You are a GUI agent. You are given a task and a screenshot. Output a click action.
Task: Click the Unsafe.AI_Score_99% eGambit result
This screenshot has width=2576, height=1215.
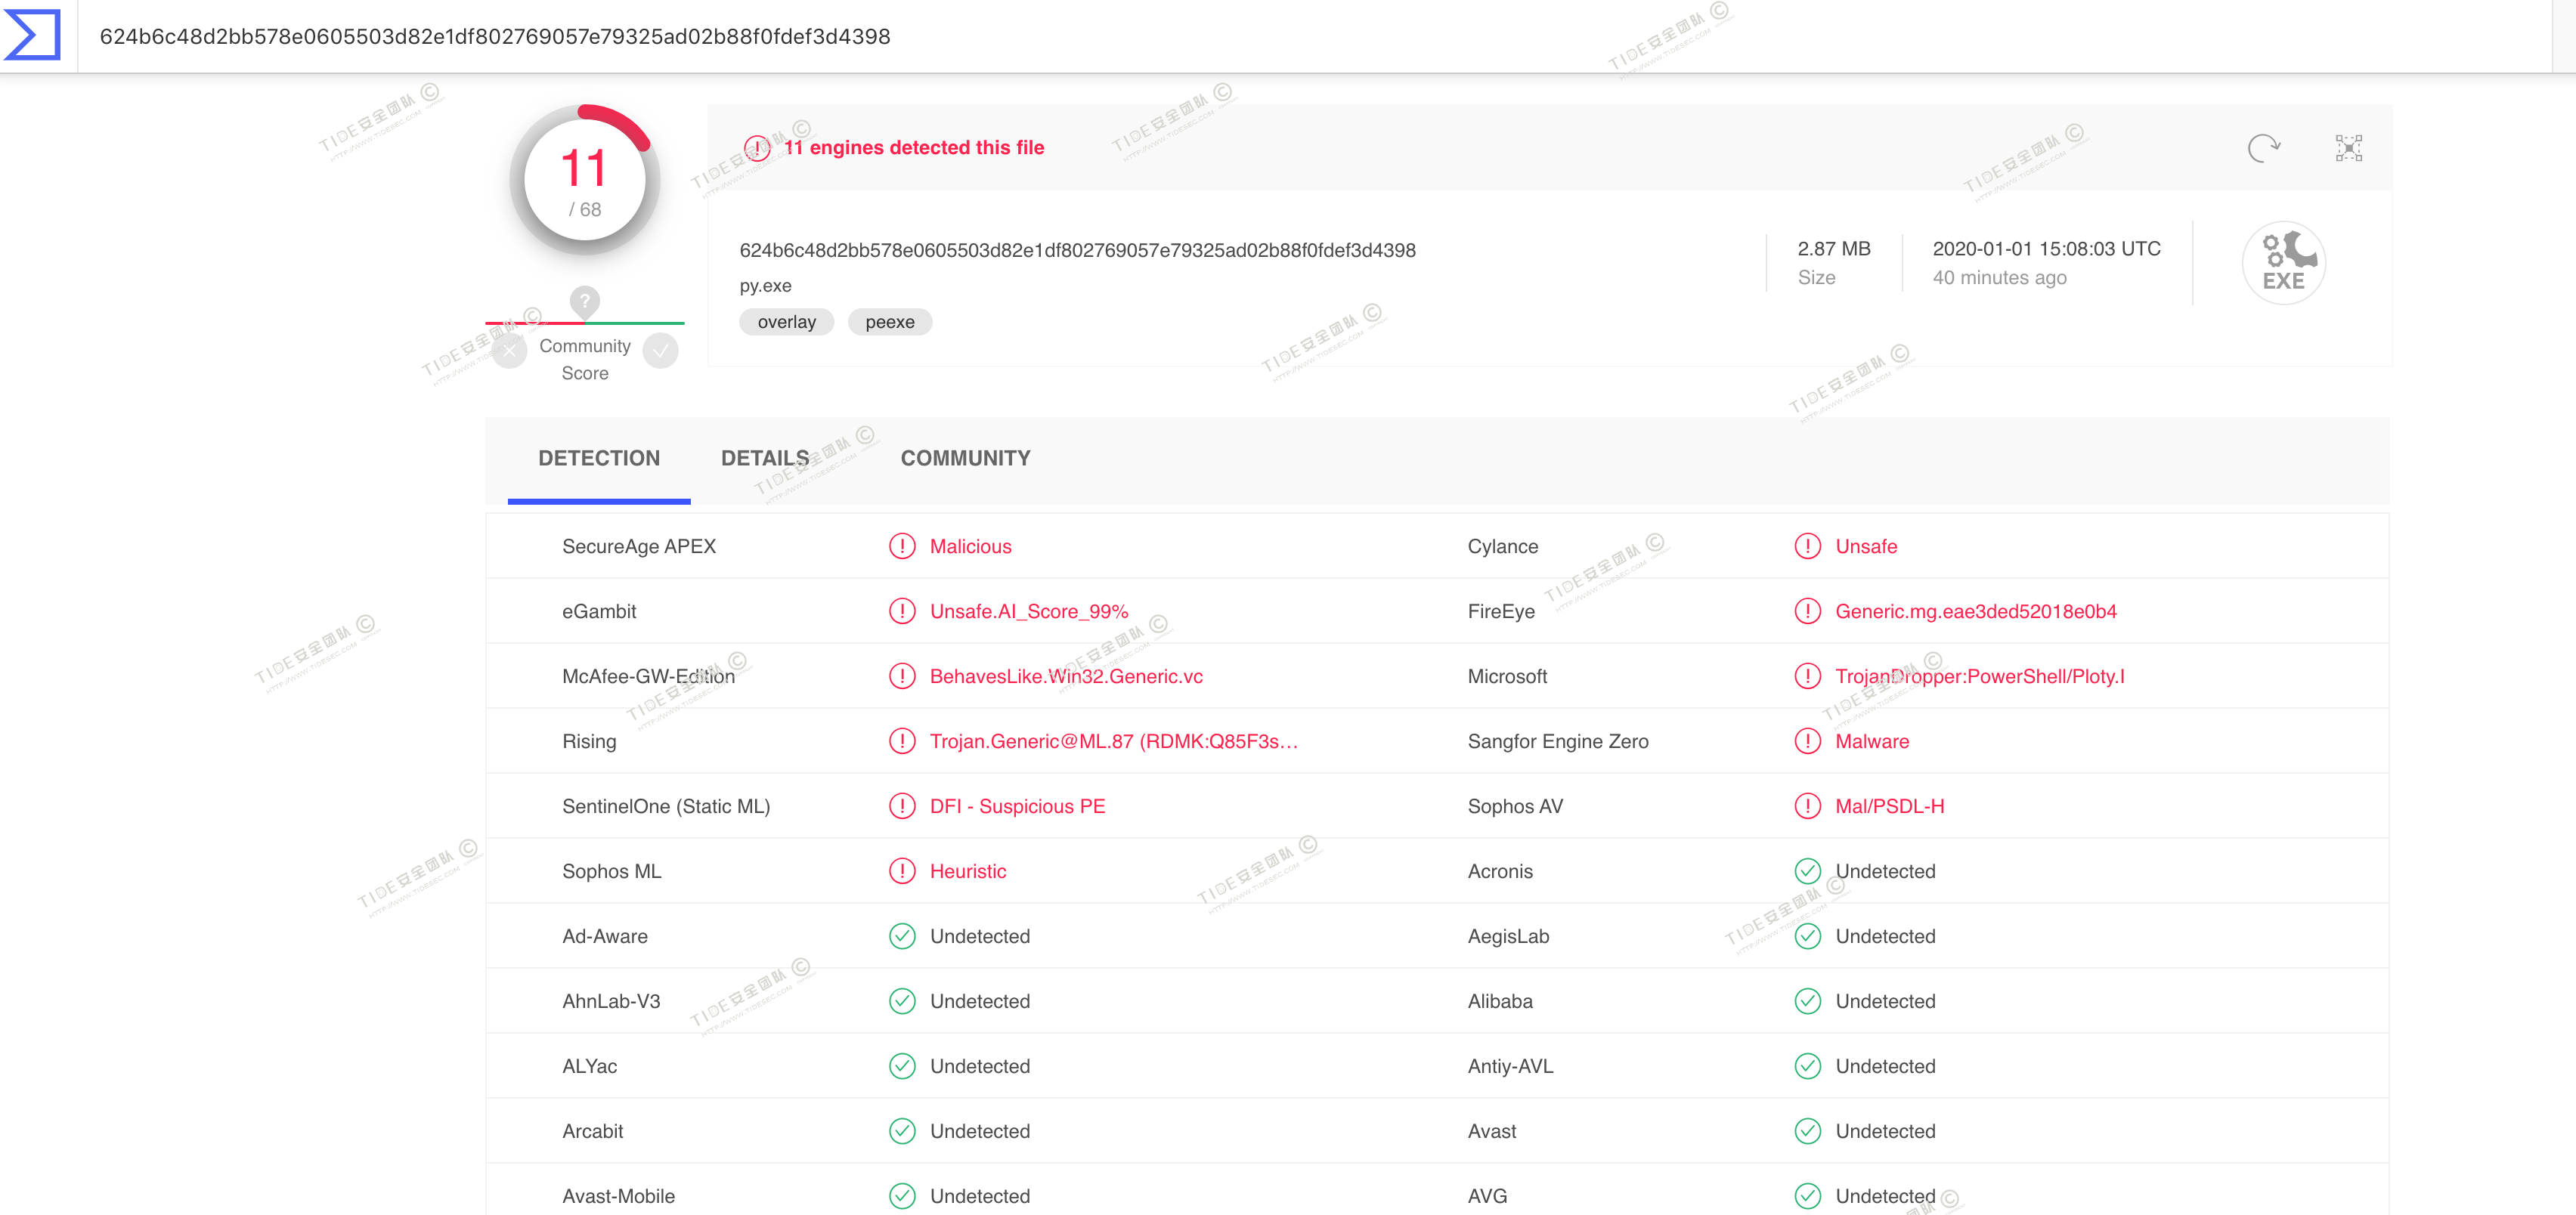coord(1028,611)
